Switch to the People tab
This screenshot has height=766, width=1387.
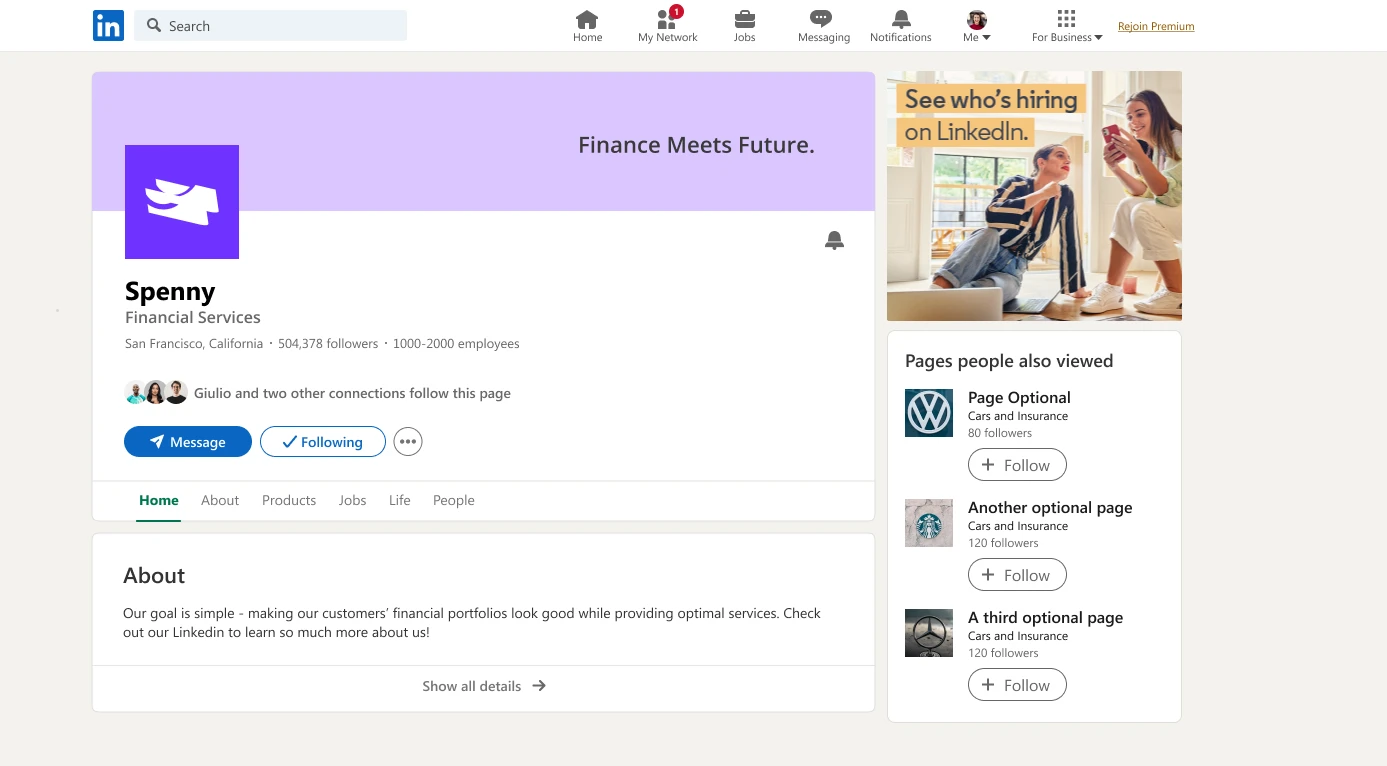pos(454,500)
